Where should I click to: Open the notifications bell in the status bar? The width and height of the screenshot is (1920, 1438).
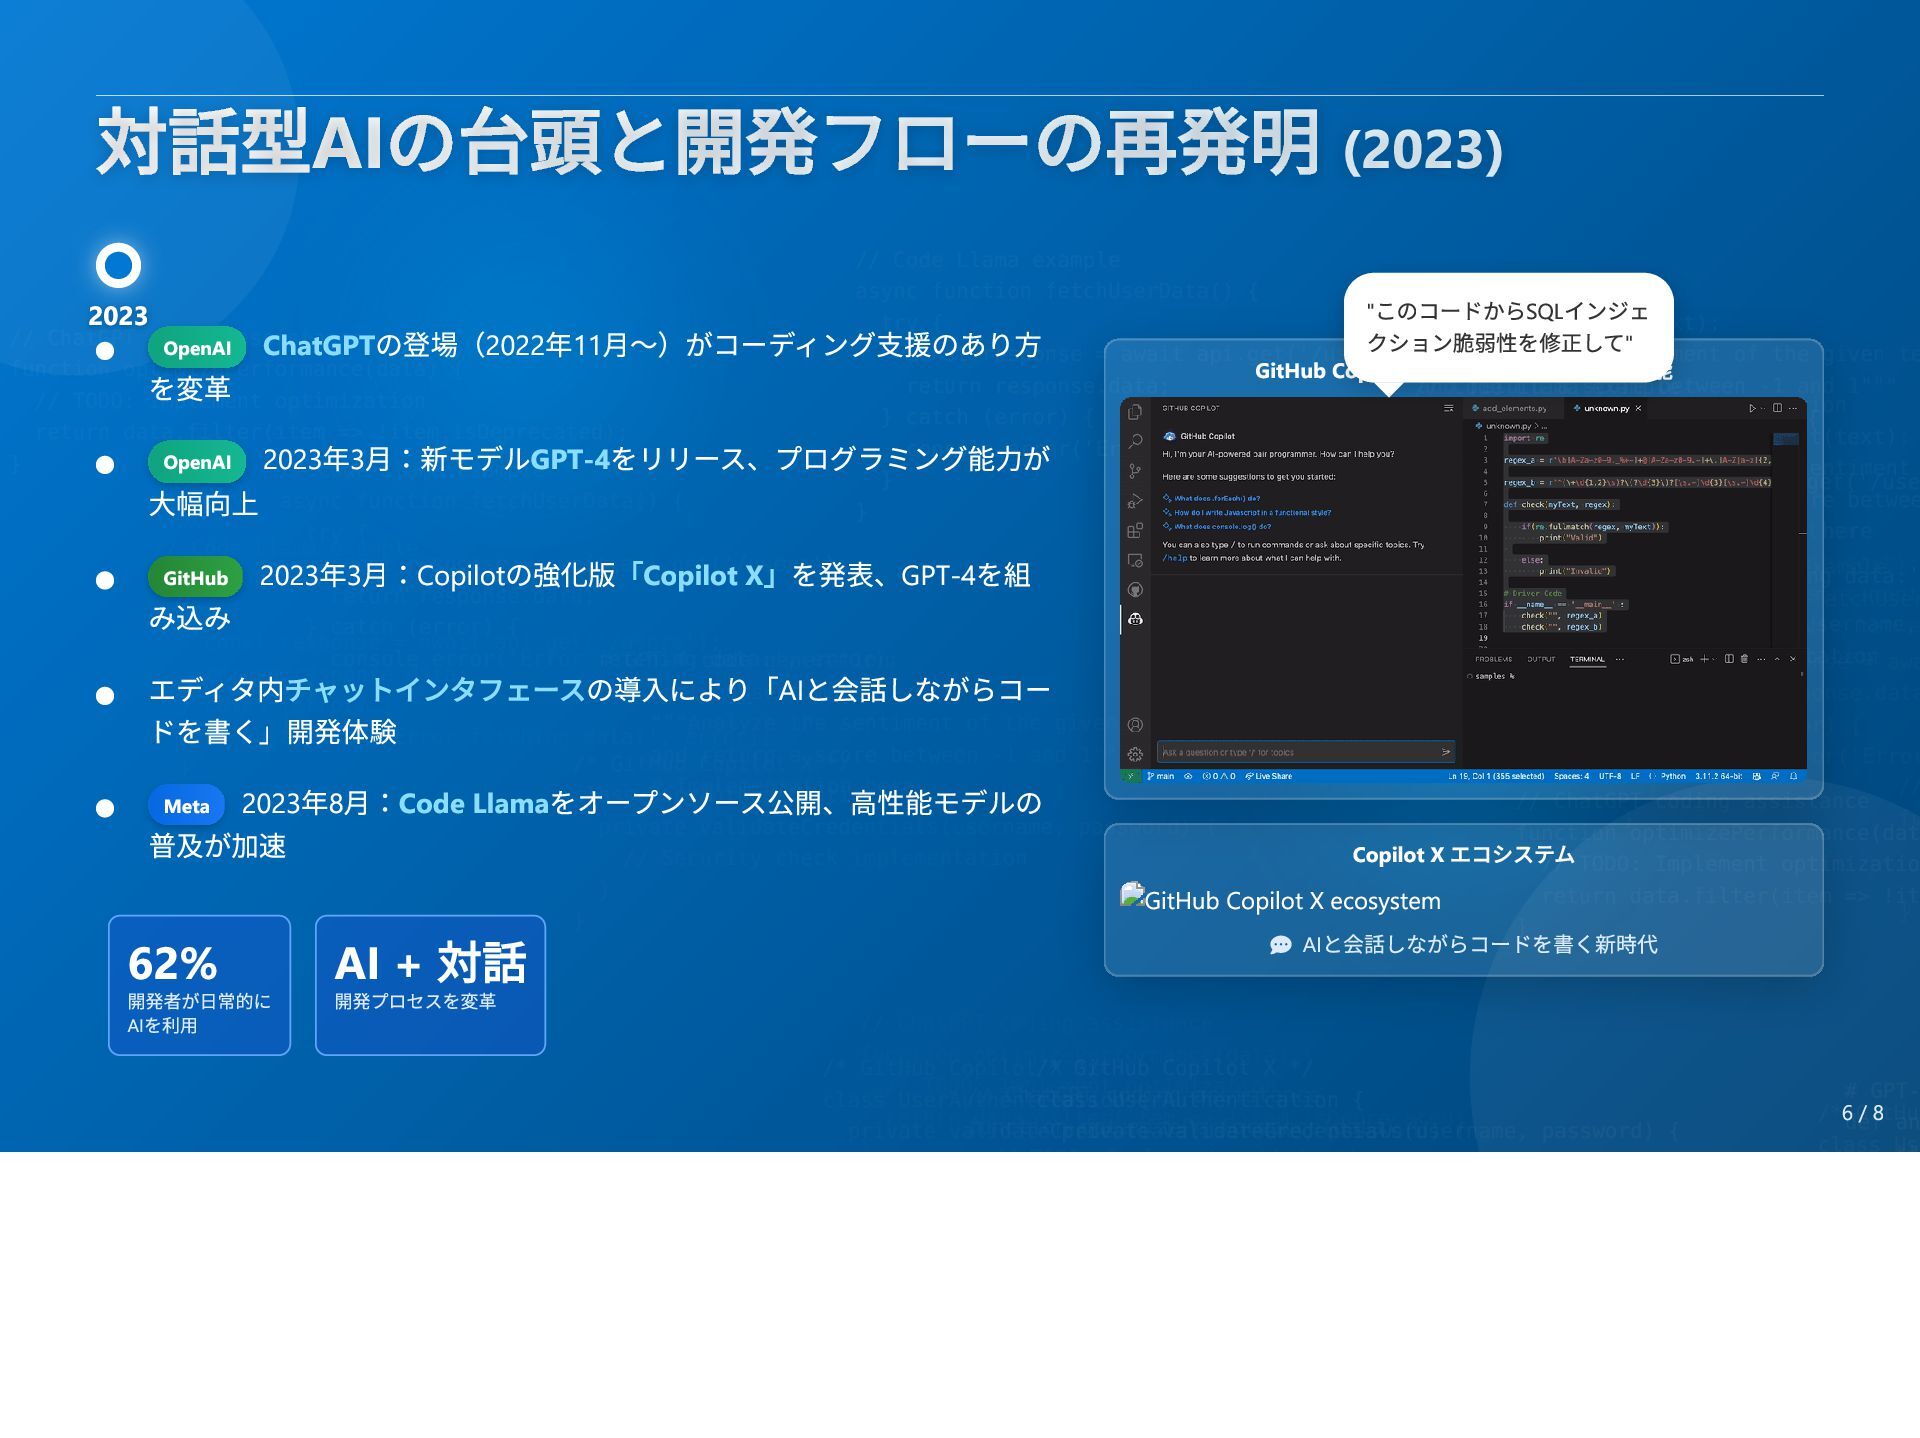[x=1793, y=776]
